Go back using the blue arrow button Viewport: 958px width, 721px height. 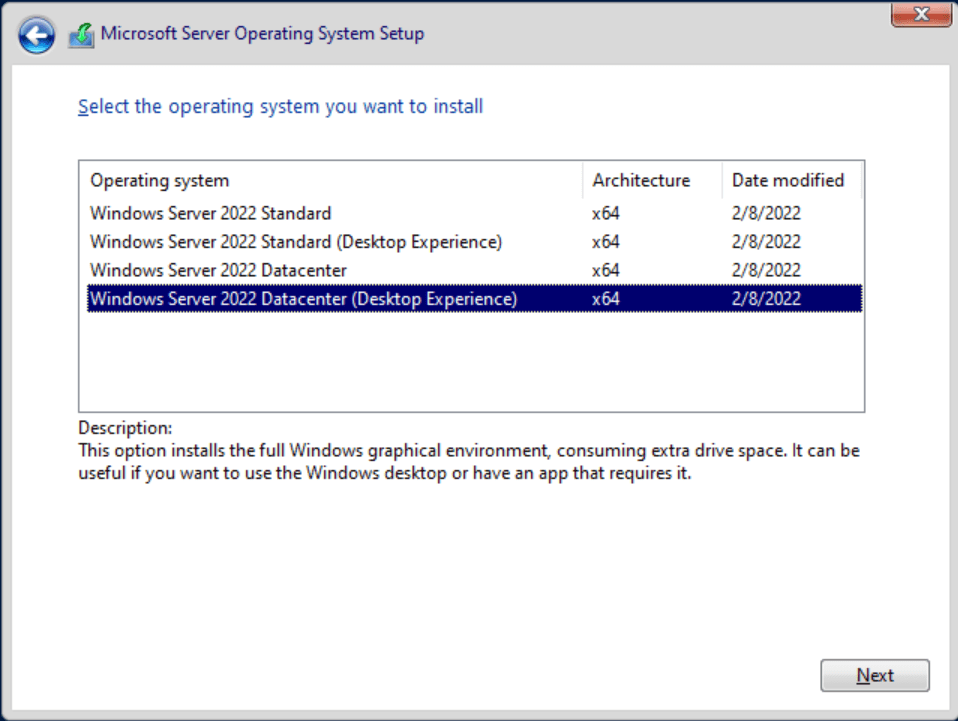[x=36, y=35]
